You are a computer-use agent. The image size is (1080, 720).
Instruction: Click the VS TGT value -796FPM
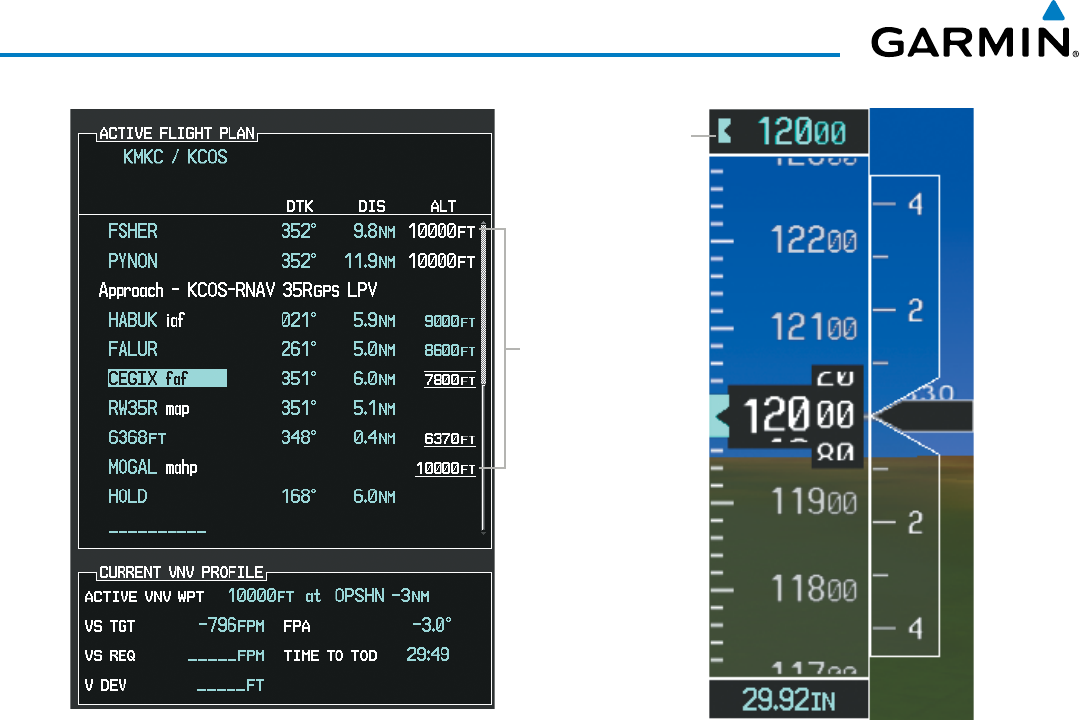pyautogui.click(x=231, y=625)
